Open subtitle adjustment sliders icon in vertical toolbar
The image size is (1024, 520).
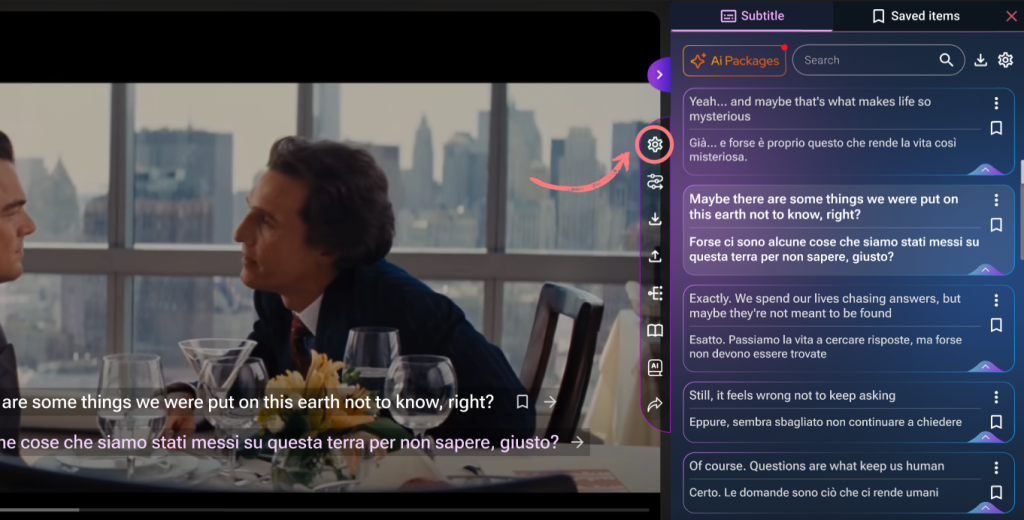pyautogui.click(x=655, y=182)
